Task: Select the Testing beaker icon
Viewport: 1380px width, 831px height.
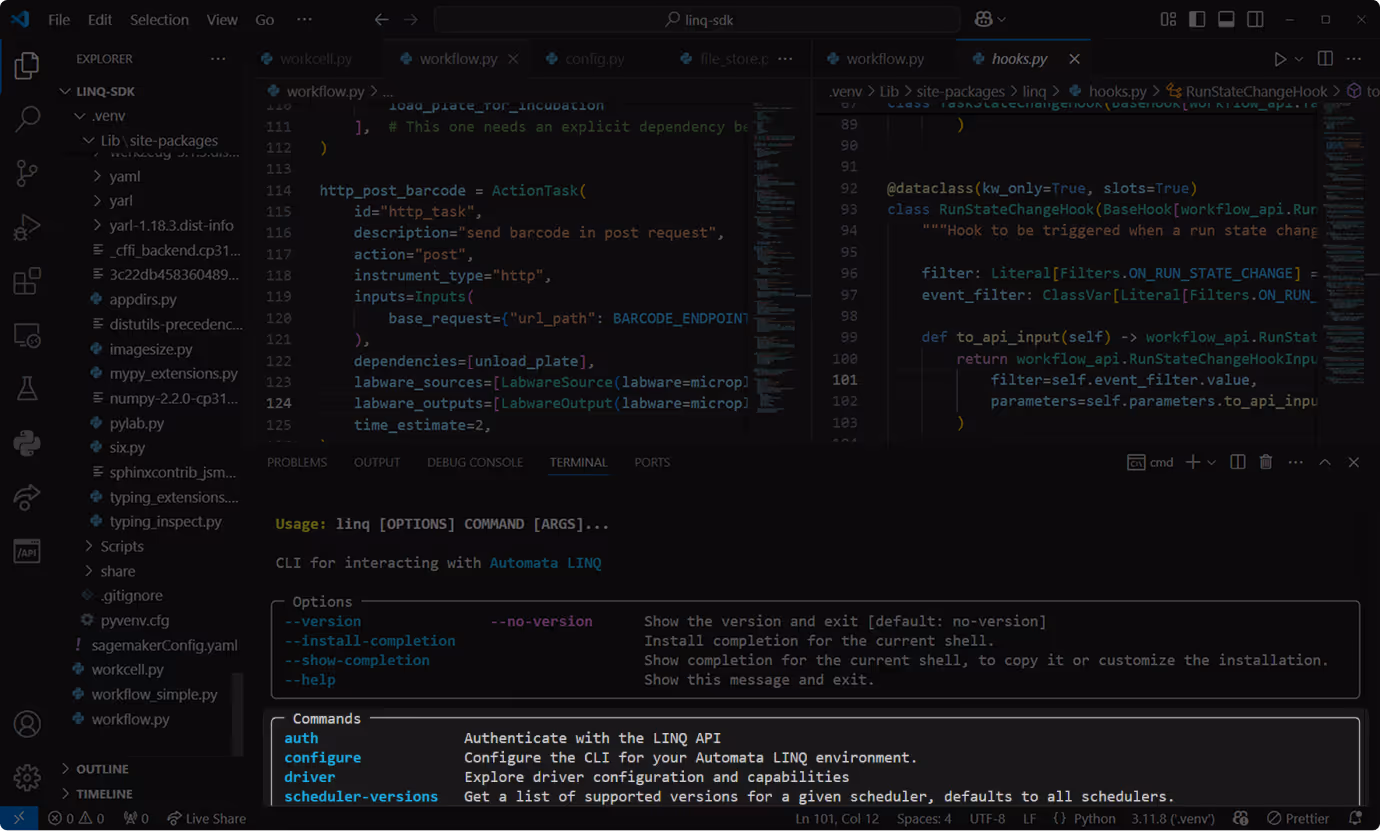Action: (26, 388)
